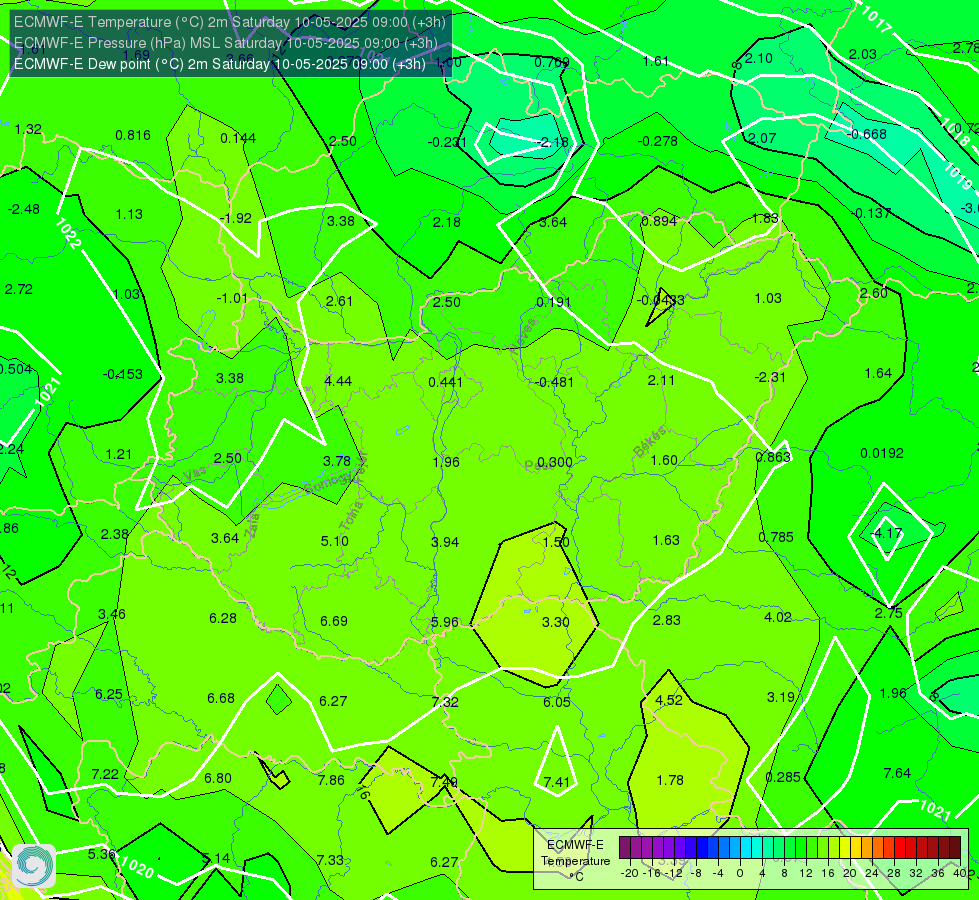
Task: Click the dew point value 6.80
Action: pyautogui.click(x=218, y=779)
